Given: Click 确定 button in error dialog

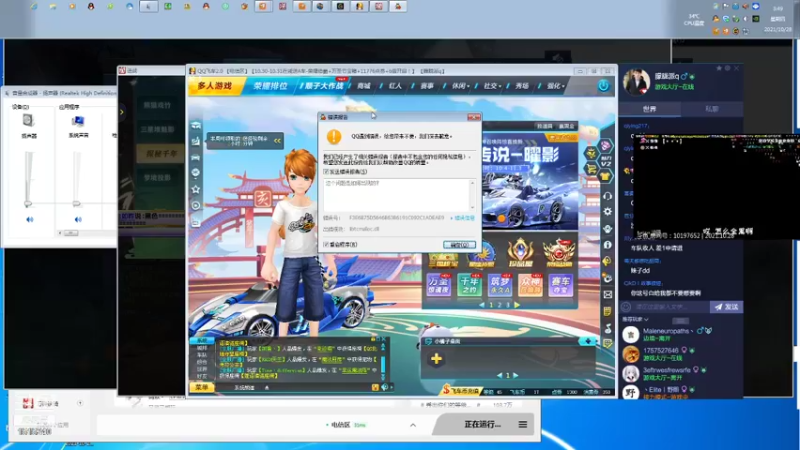Looking at the screenshot, I should click(459, 245).
